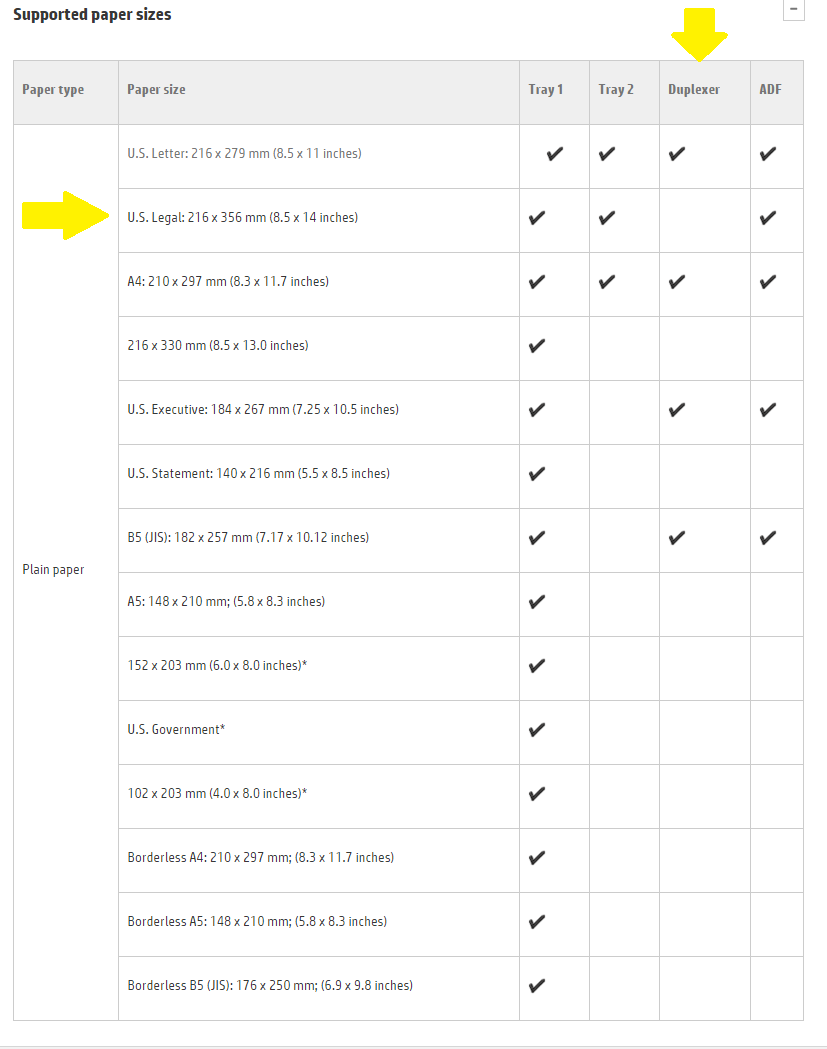Click the Plain paper row label

pos(53,570)
